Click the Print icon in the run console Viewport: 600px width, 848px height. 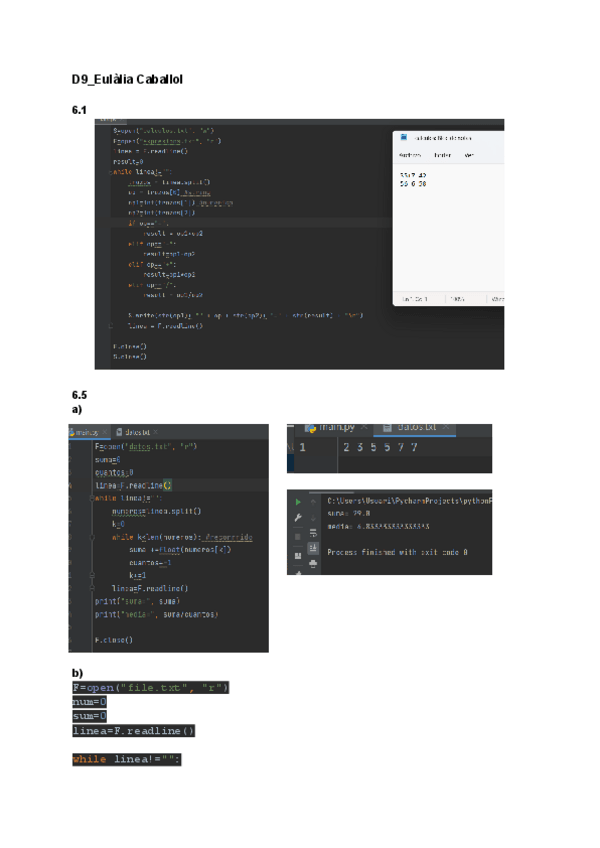click(x=313, y=564)
